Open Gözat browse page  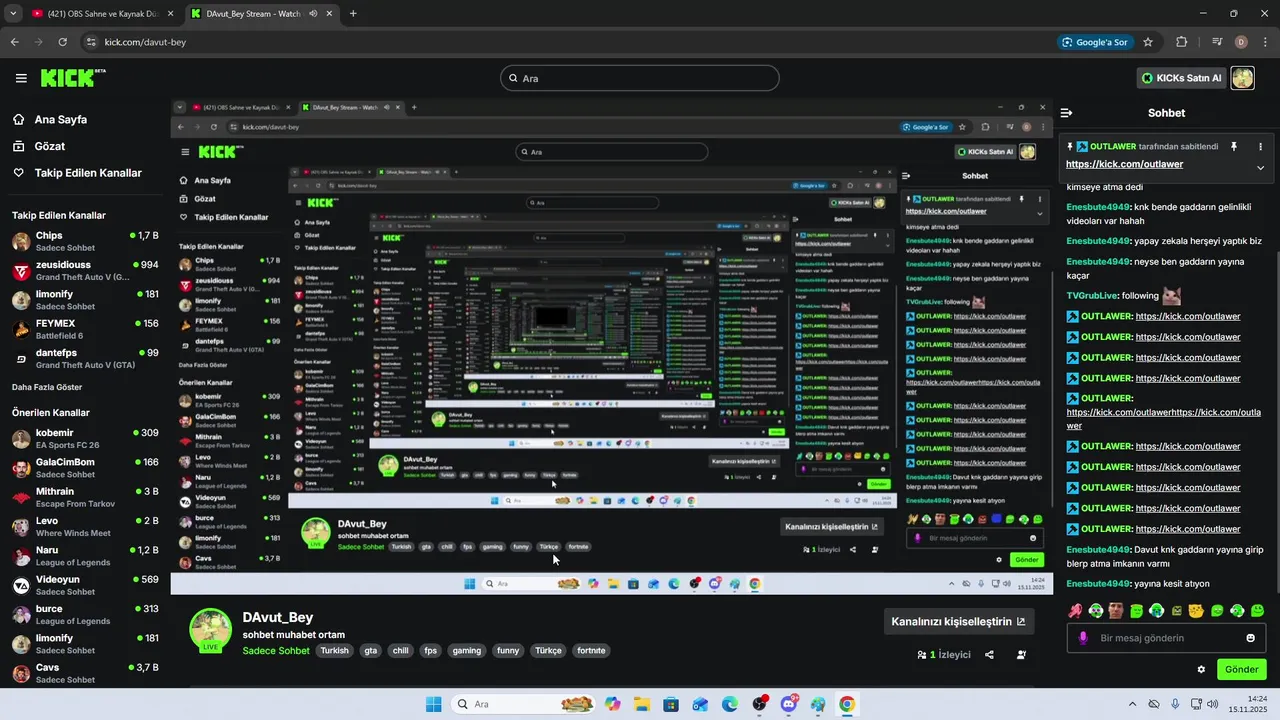(x=40, y=146)
